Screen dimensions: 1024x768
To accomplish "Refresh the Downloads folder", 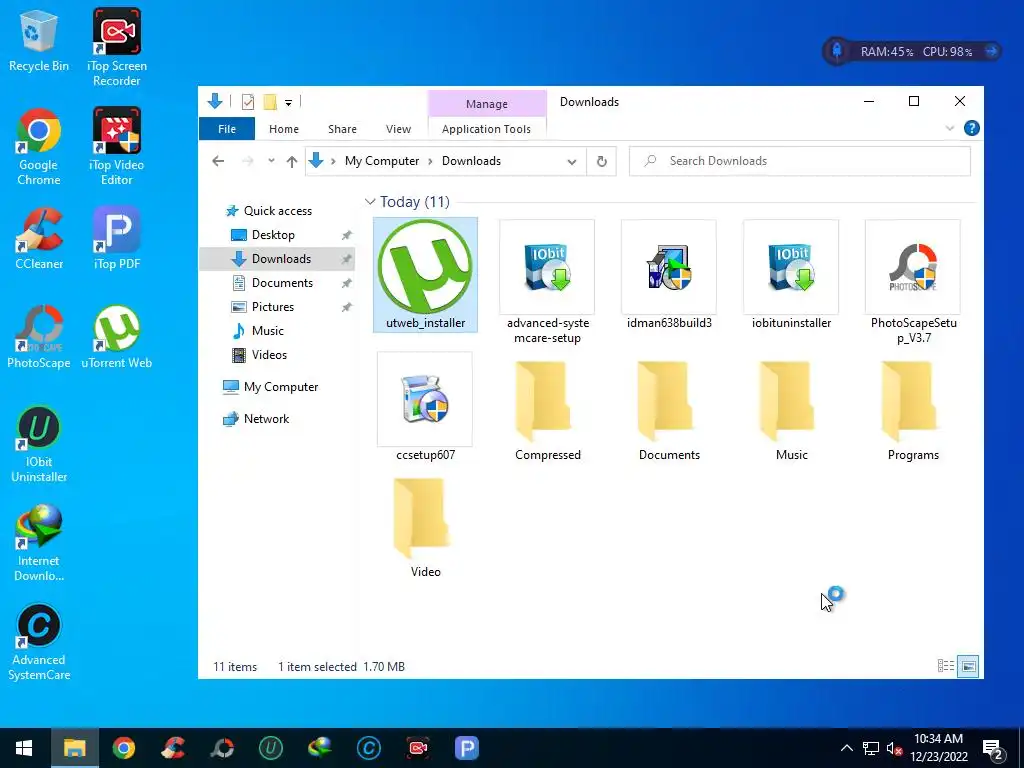I will [x=601, y=161].
